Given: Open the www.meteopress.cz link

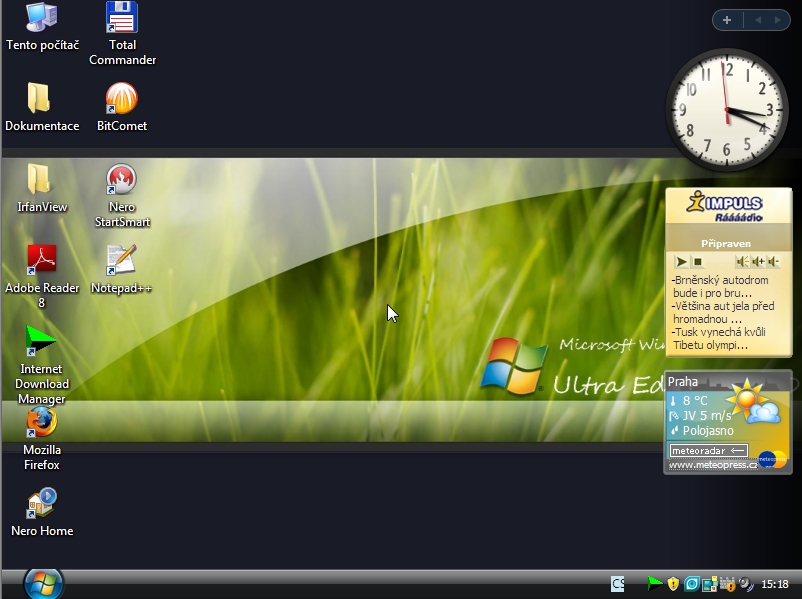Looking at the screenshot, I should point(712,465).
